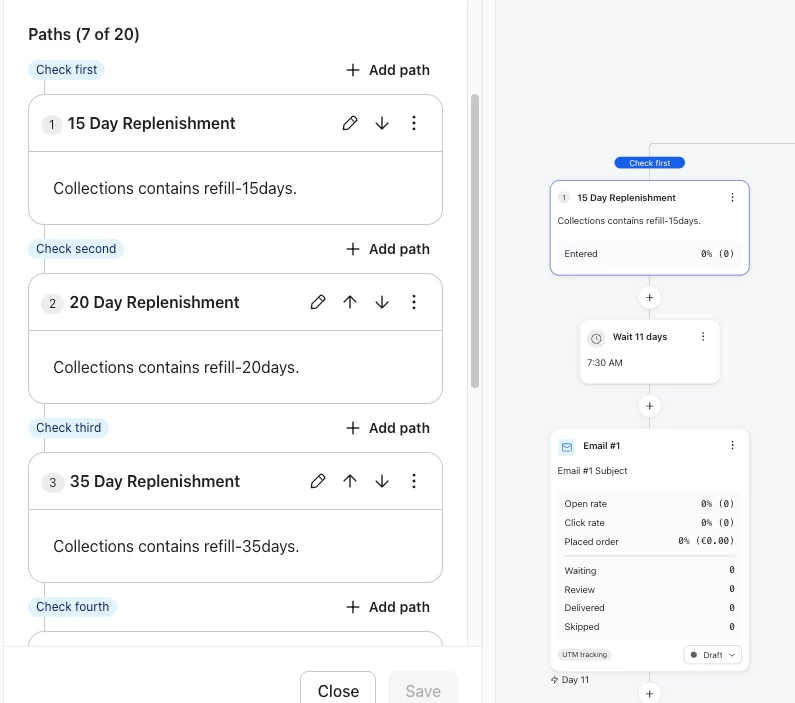This screenshot has height=703, width=795.
Task: Edit the 35 Day Replenishment path
Action: click(x=318, y=481)
